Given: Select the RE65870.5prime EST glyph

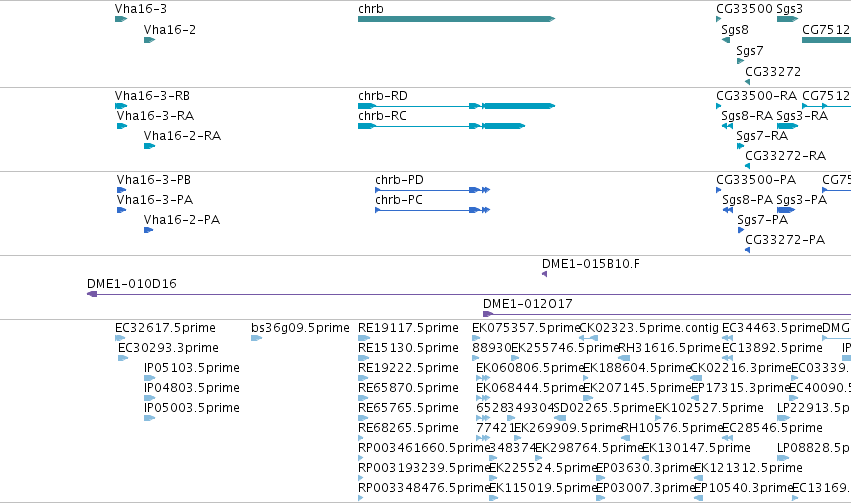Looking at the screenshot, I should 363,398.
